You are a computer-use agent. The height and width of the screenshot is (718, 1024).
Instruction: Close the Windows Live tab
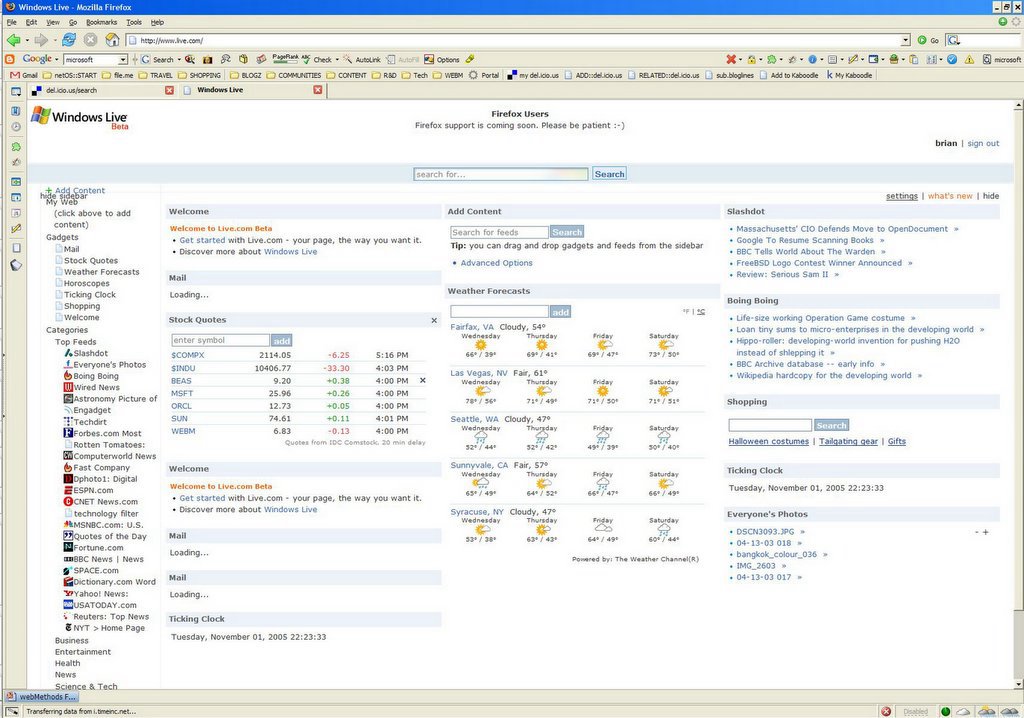tap(317, 90)
